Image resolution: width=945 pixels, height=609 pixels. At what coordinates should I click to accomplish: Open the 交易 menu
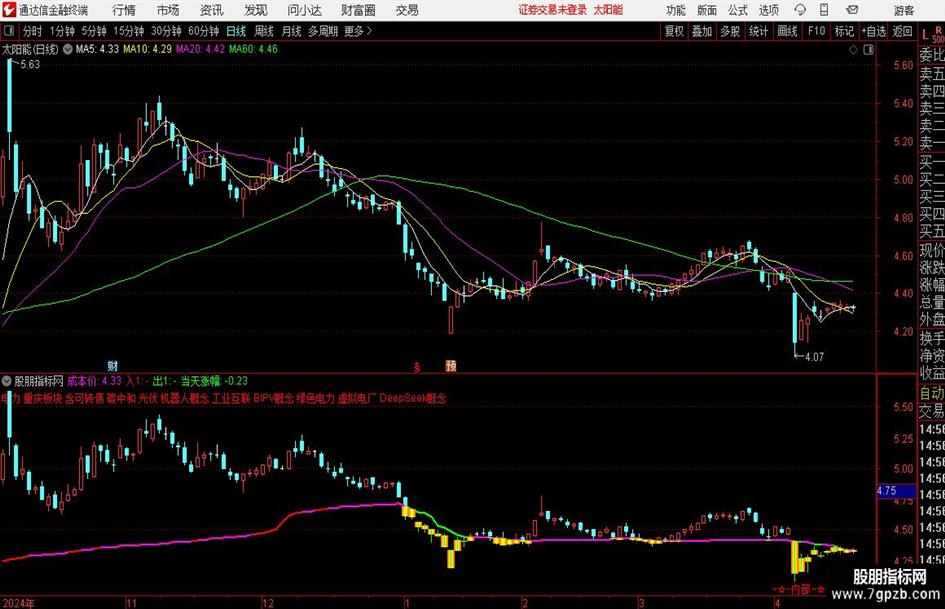click(x=407, y=10)
